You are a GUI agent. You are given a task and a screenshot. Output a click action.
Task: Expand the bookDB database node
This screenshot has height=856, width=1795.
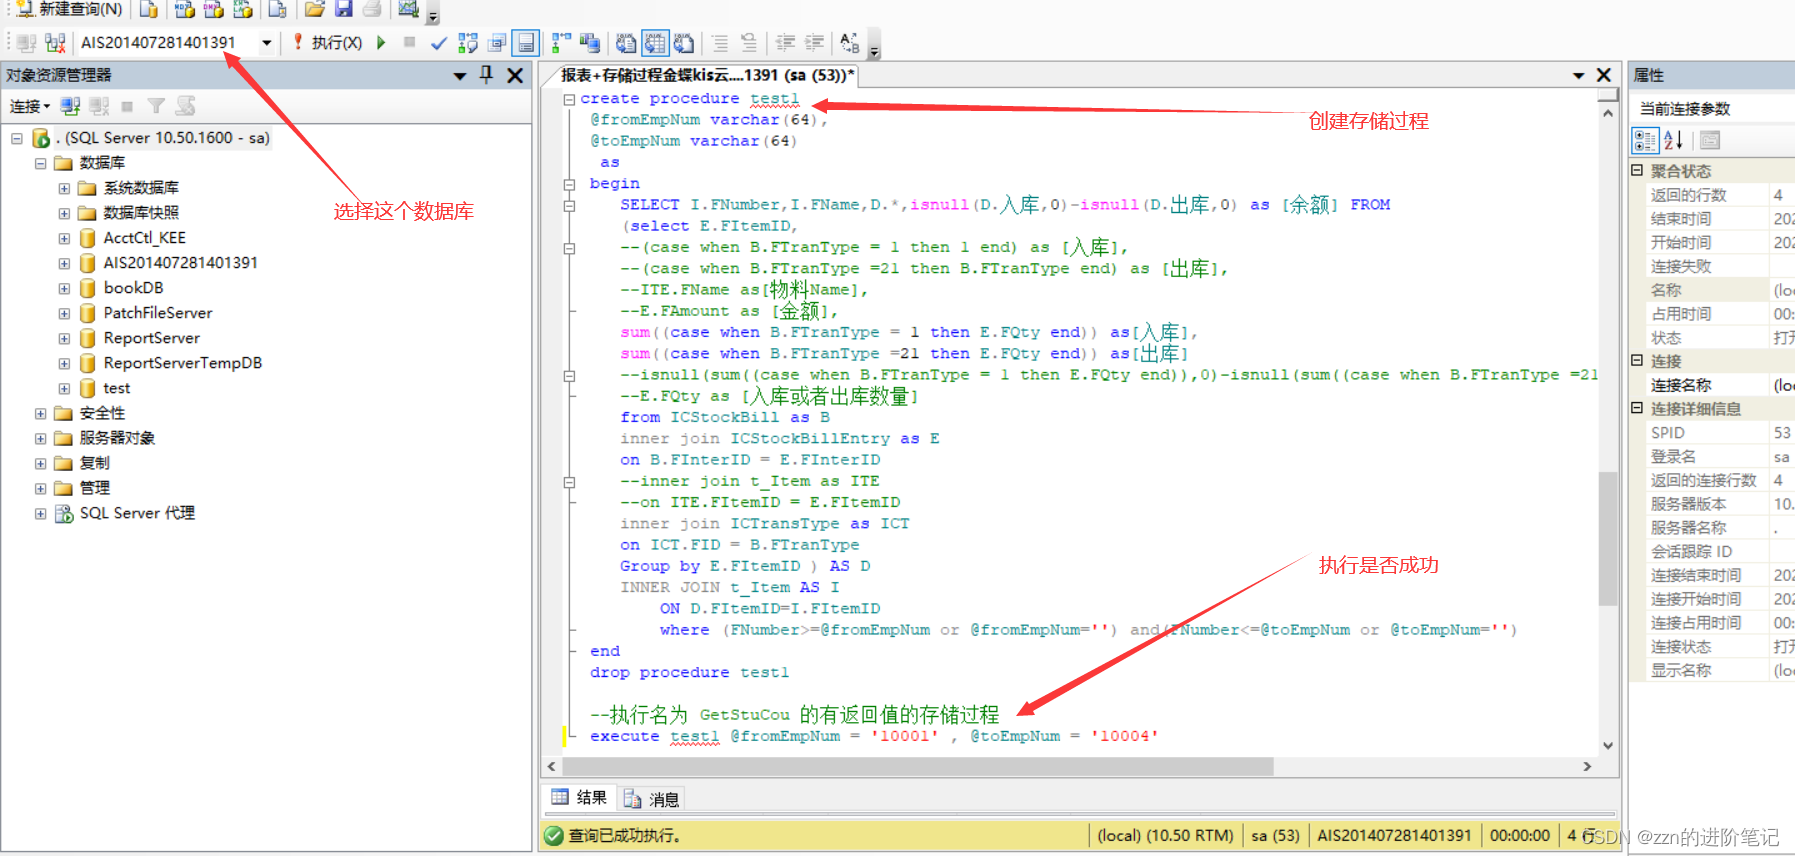[x=64, y=288]
